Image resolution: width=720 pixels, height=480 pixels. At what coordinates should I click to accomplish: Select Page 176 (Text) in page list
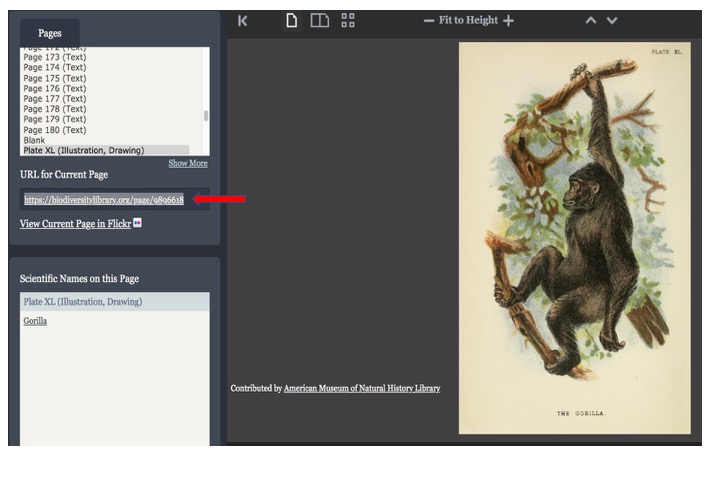pyautogui.click(x=55, y=88)
